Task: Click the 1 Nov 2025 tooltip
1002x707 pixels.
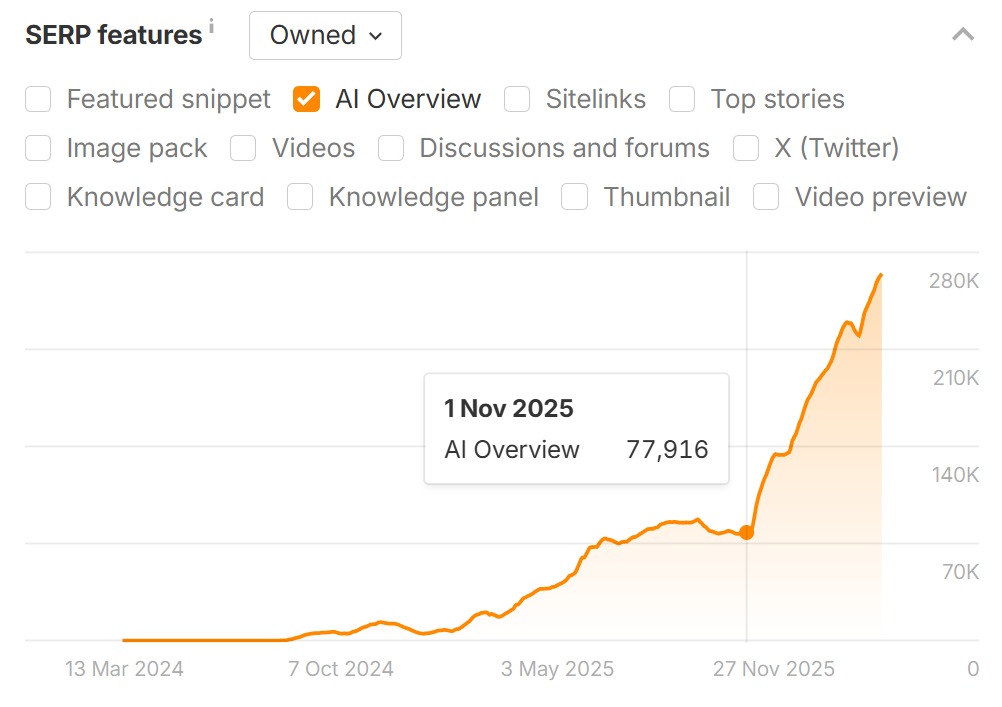Action: (x=576, y=429)
